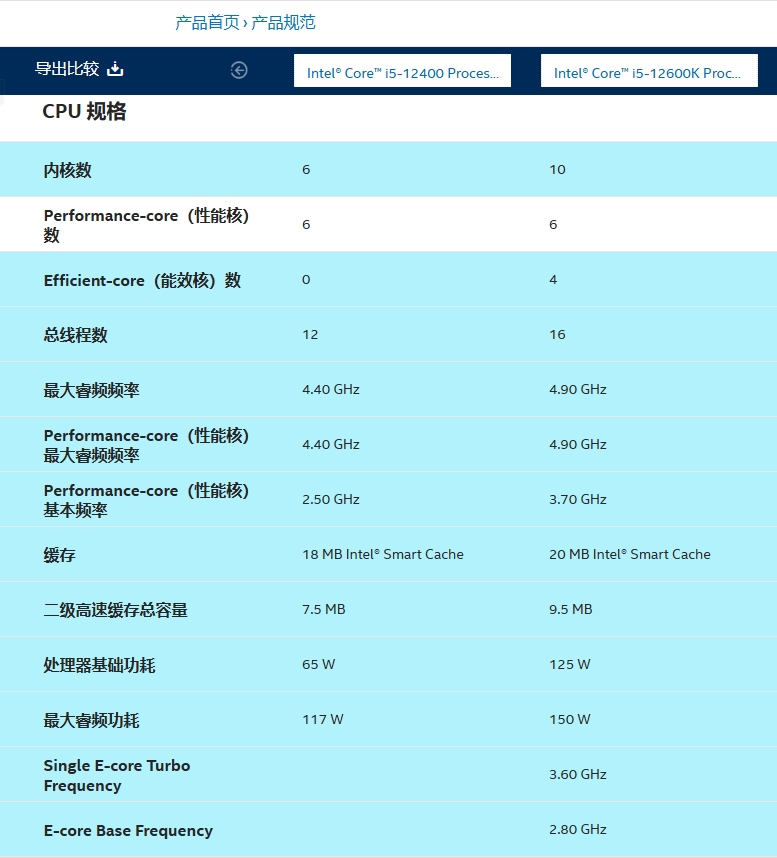The image size is (777, 858).
Task: Select the 65 W base power value
Action: [318, 664]
